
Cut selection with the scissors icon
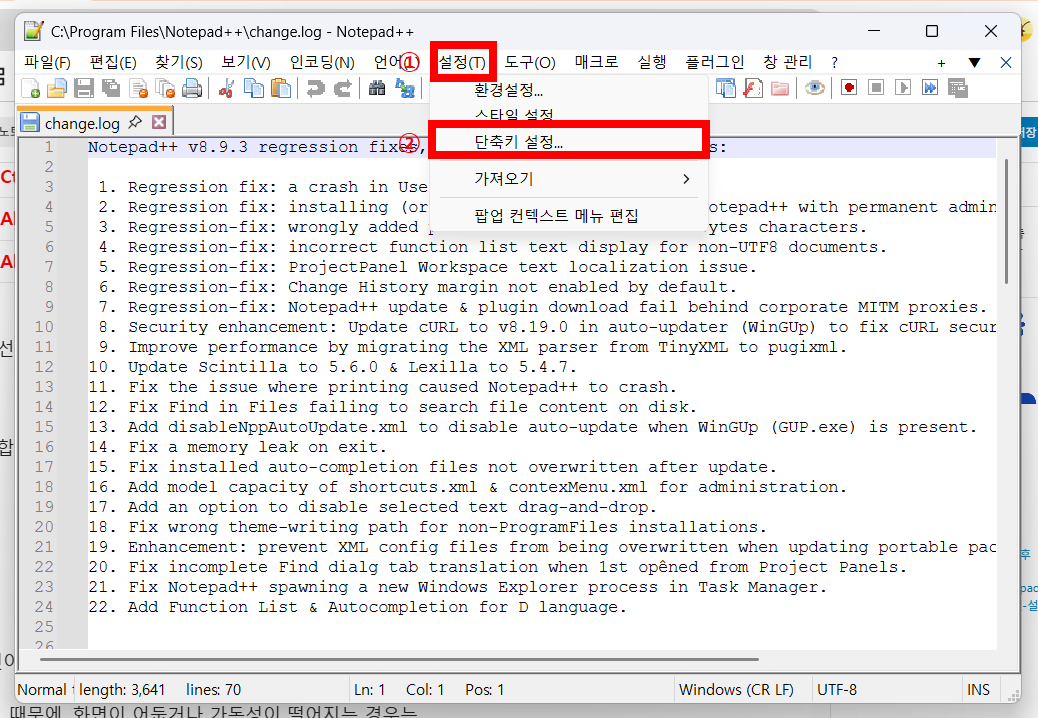pos(226,88)
